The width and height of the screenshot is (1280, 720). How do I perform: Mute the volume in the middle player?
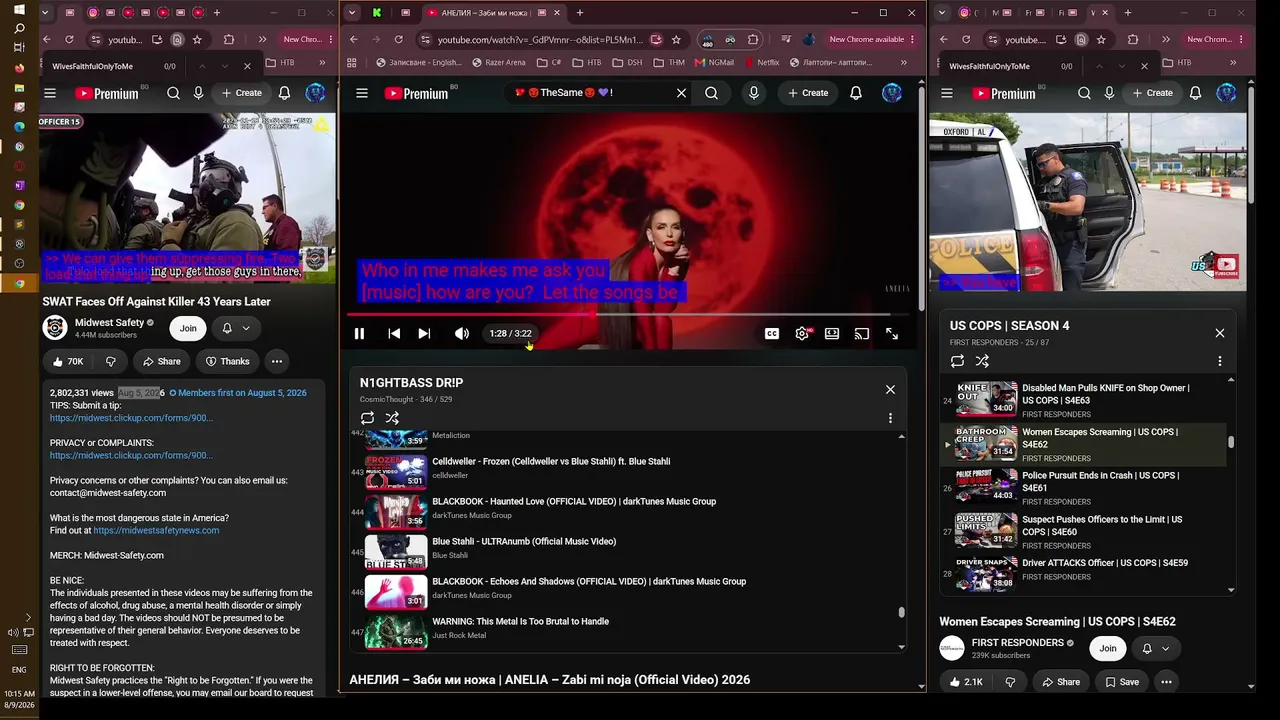[461, 334]
